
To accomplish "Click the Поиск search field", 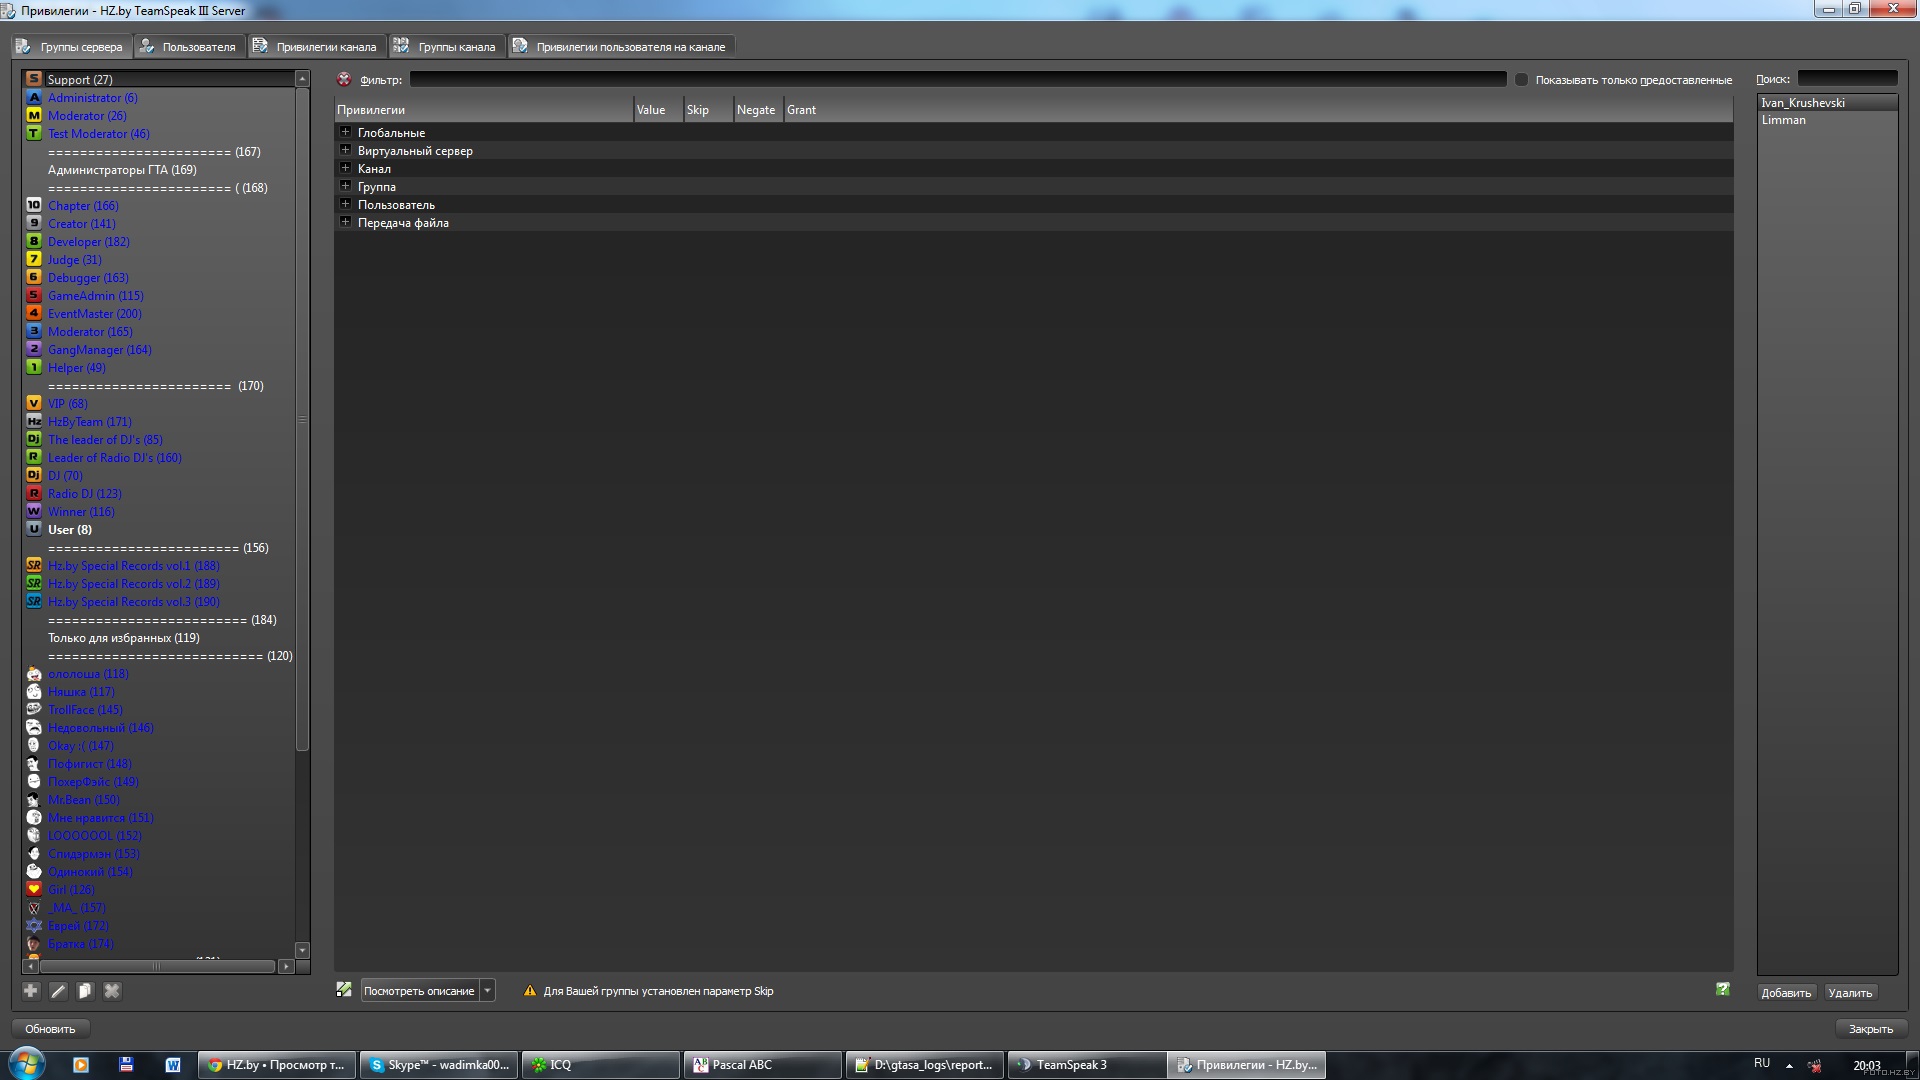I will (1847, 78).
